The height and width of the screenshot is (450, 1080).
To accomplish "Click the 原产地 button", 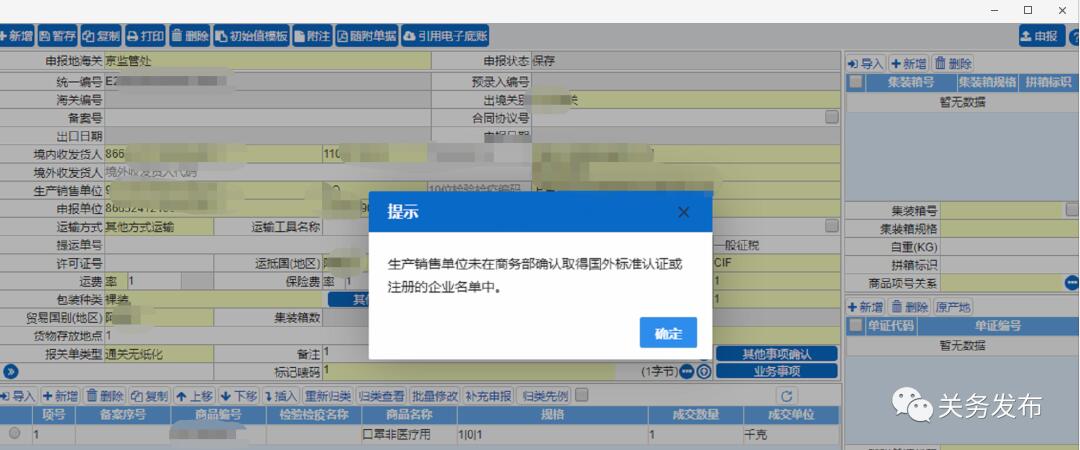I will point(953,307).
